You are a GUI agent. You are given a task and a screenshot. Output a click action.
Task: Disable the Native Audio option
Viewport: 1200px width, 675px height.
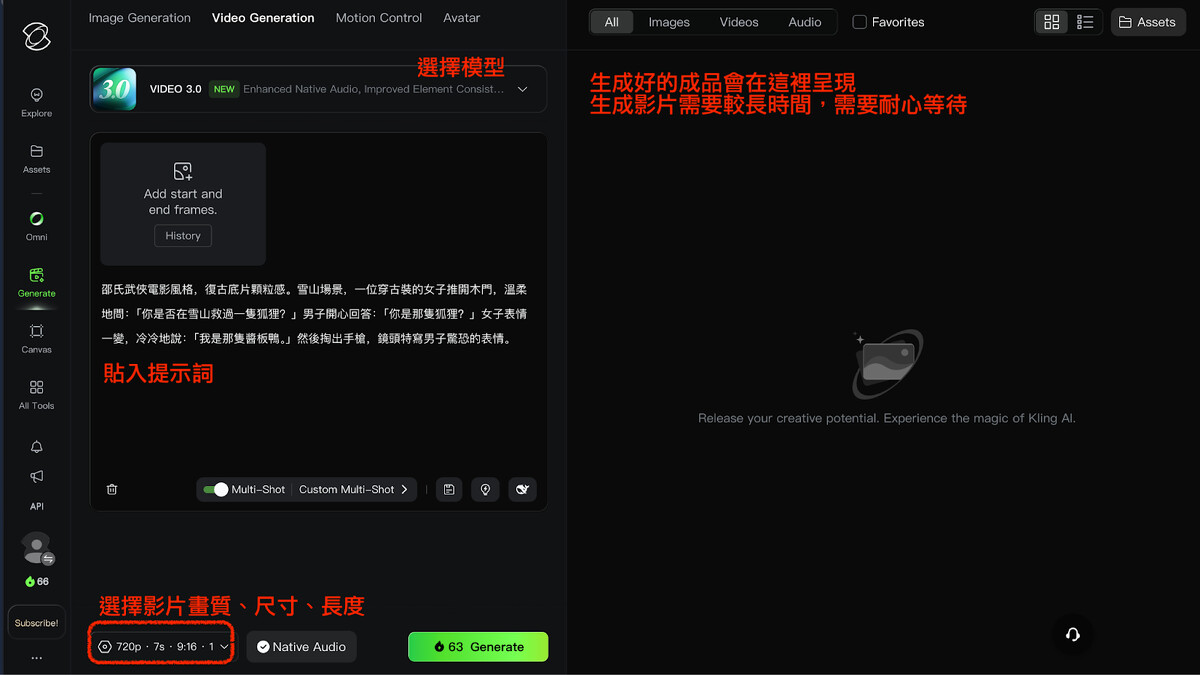pyautogui.click(x=301, y=647)
